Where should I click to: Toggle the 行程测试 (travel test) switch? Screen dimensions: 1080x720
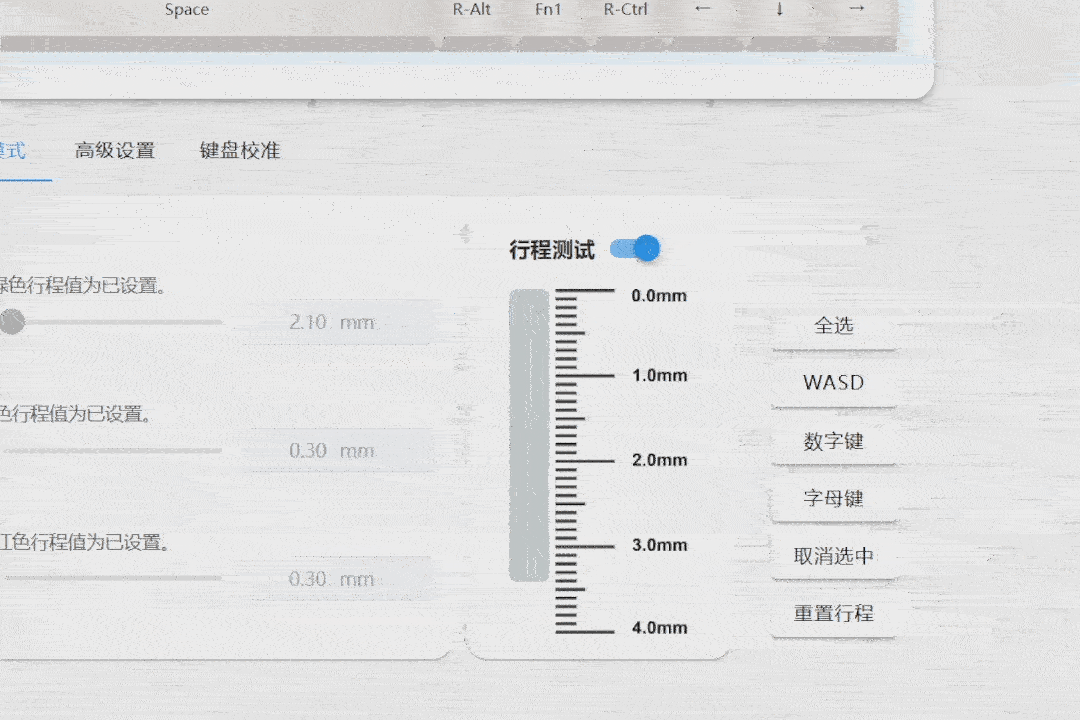tap(635, 248)
